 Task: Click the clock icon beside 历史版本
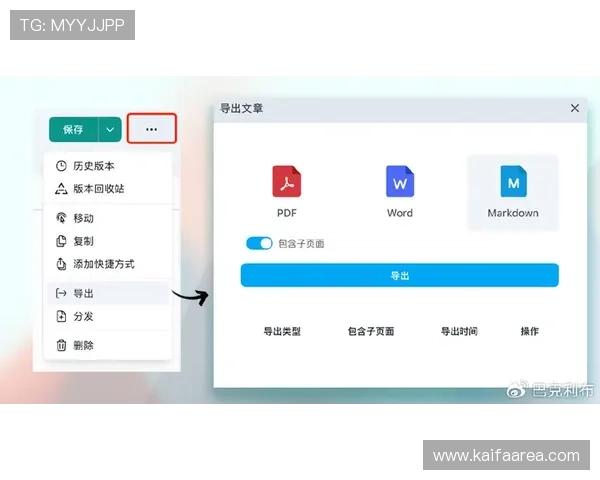61,166
